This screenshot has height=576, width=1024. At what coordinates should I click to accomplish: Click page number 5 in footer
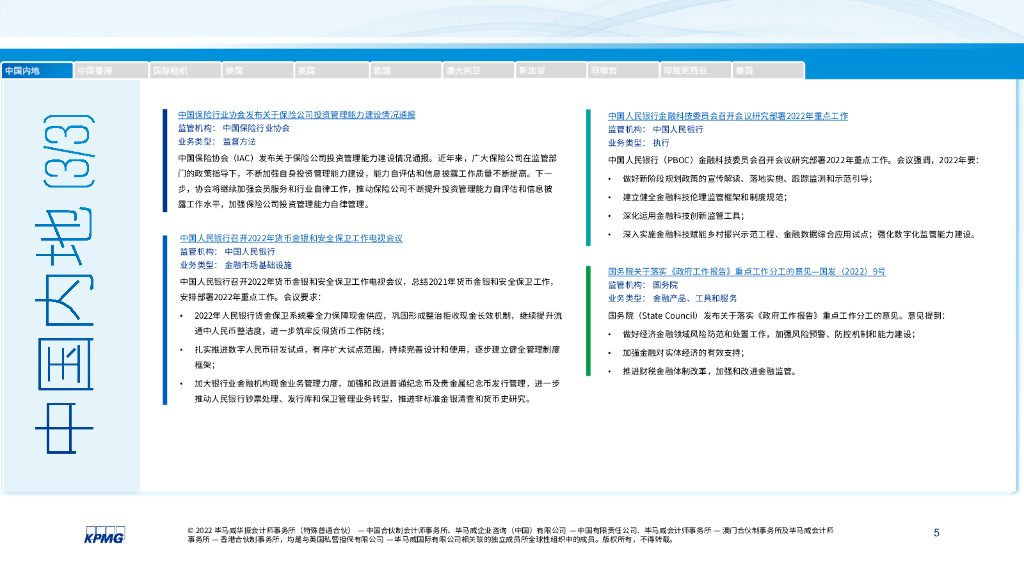(936, 533)
